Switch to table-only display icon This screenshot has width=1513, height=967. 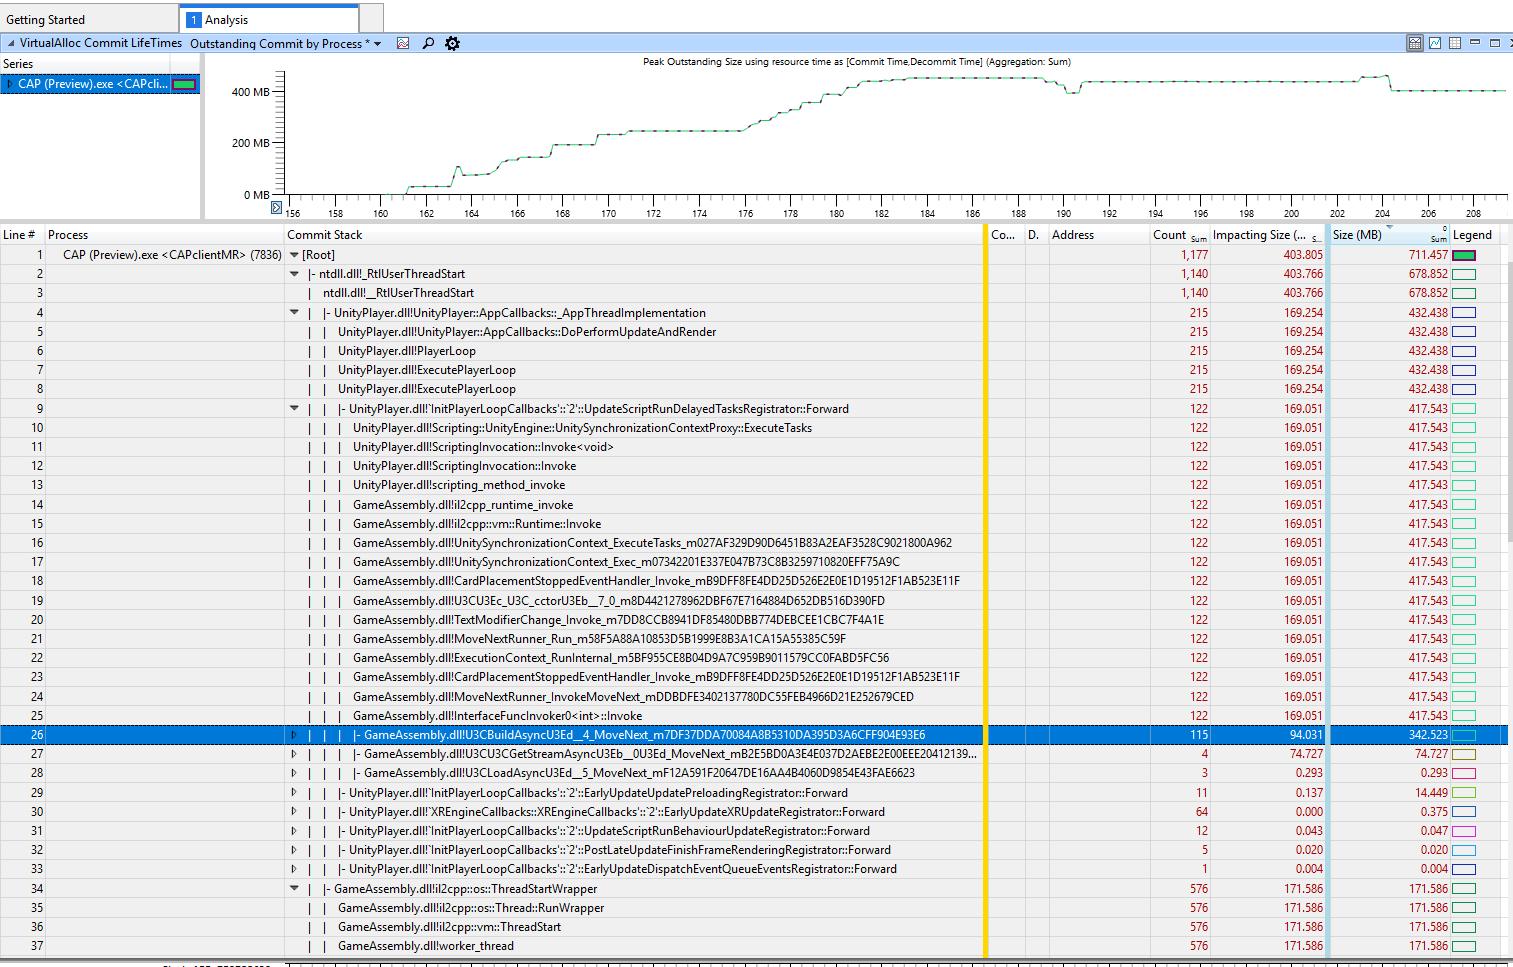[x=1454, y=43]
